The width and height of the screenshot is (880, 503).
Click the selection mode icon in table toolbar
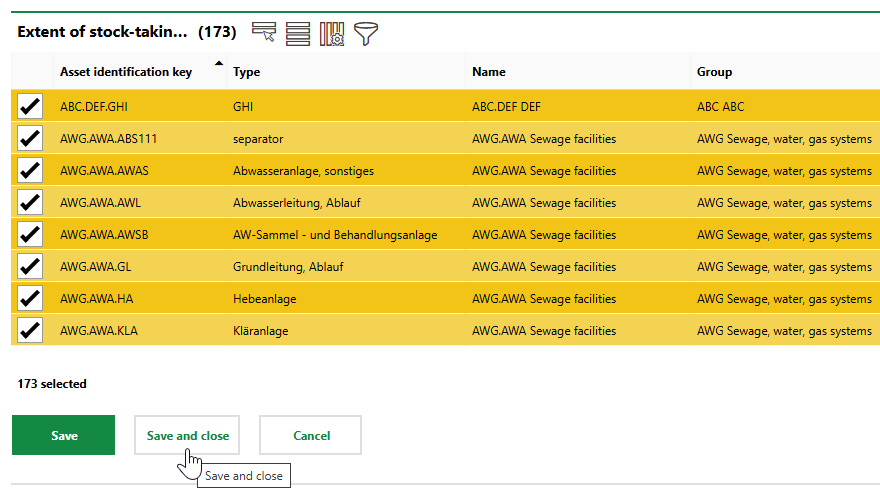[x=264, y=33]
